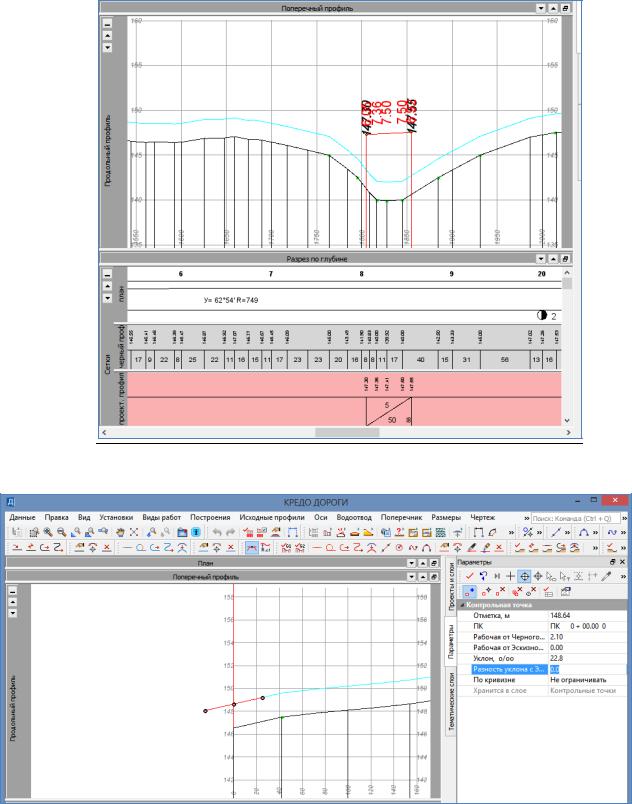Open the Поперечник menu
The height and width of the screenshot is (804, 632).
(x=401, y=517)
